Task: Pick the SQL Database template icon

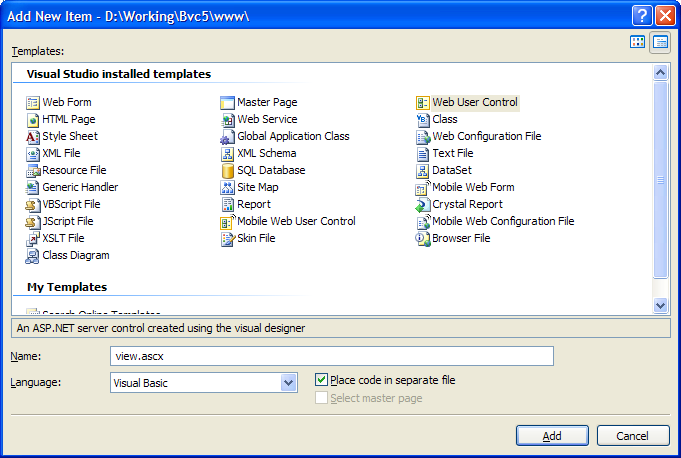Action: pos(227,171)
